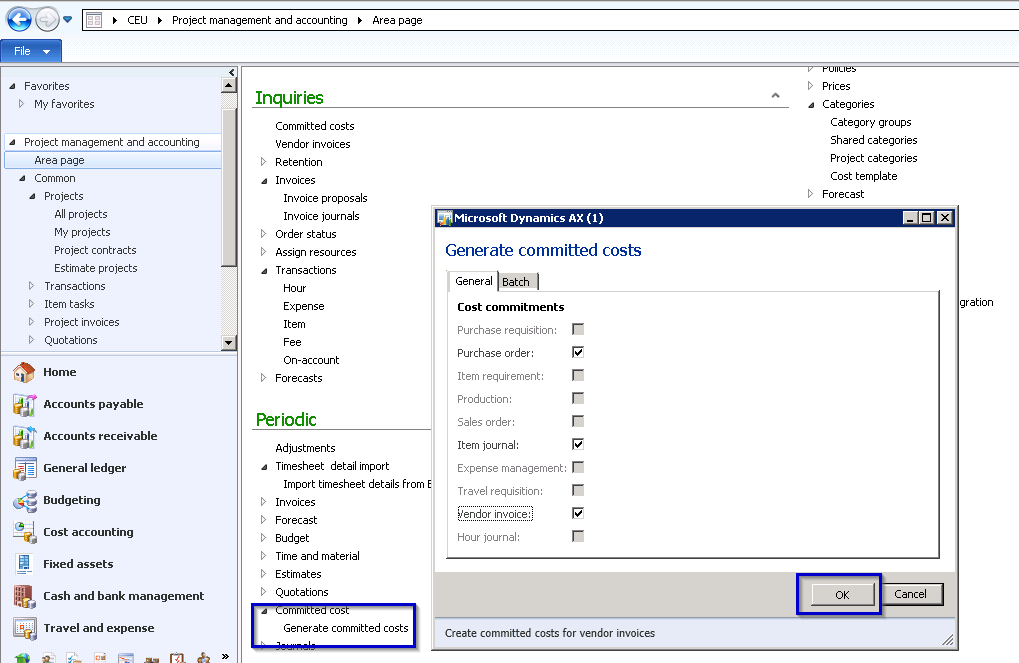Open the Generate committed costs link
1019x663 pixels.
346,628
